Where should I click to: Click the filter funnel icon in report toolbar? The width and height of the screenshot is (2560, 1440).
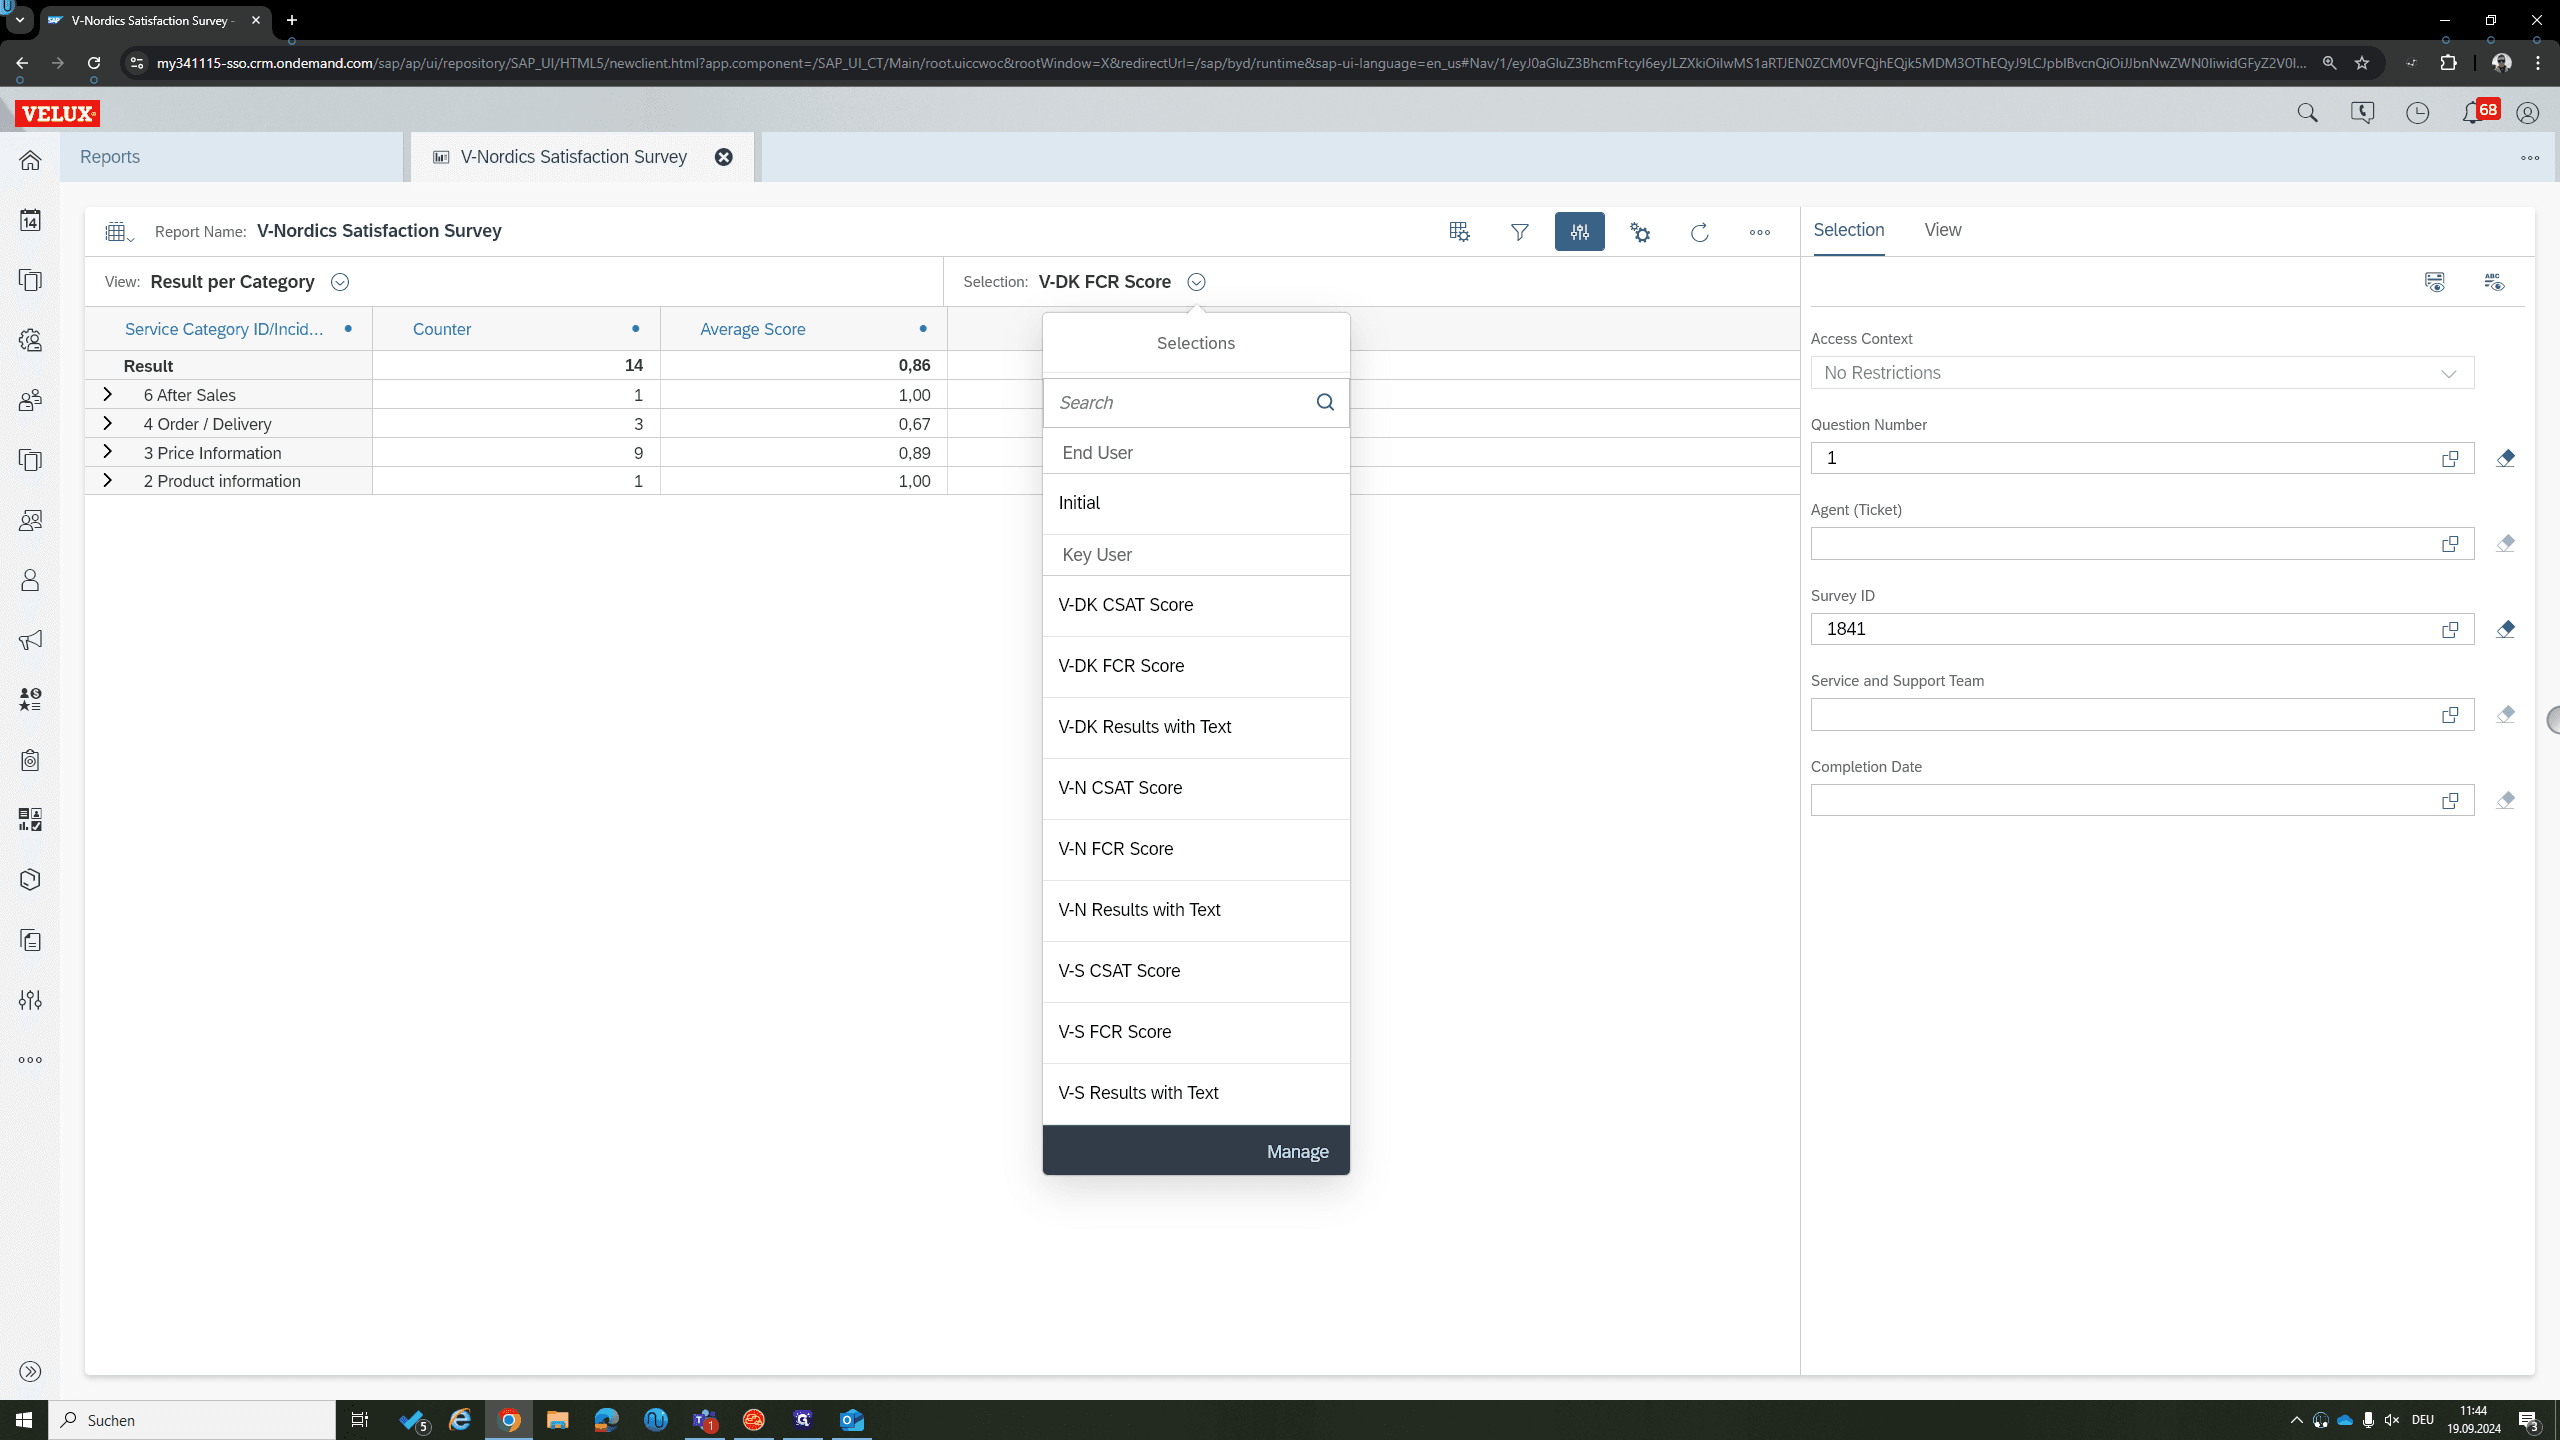1519,232
